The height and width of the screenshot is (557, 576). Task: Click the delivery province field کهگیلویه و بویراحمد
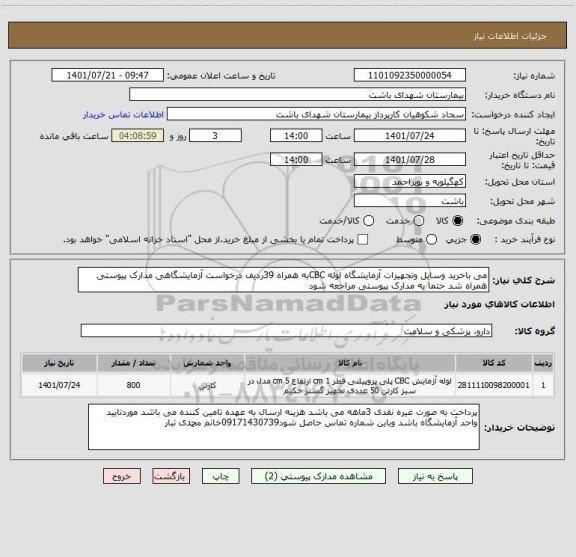[410, 182]
